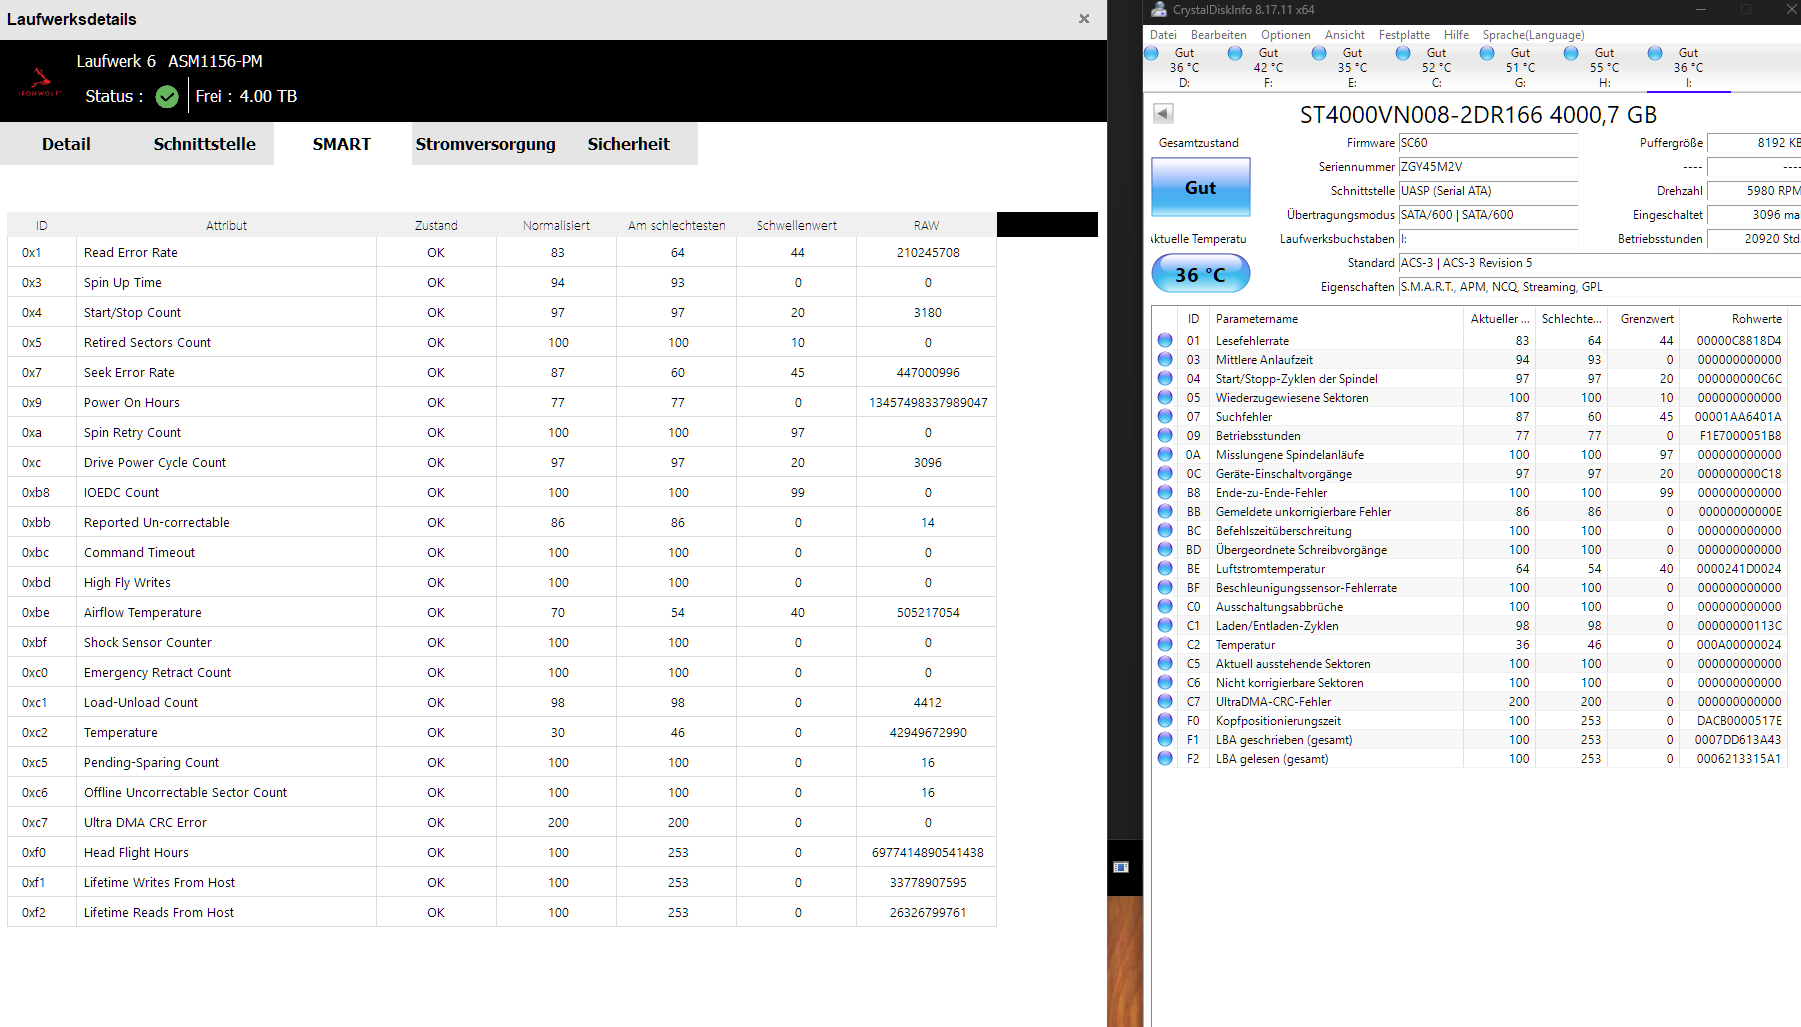This screenshot has width=1801, height=1027.
Task: Select the SMART tab
Action: [342, 144]
